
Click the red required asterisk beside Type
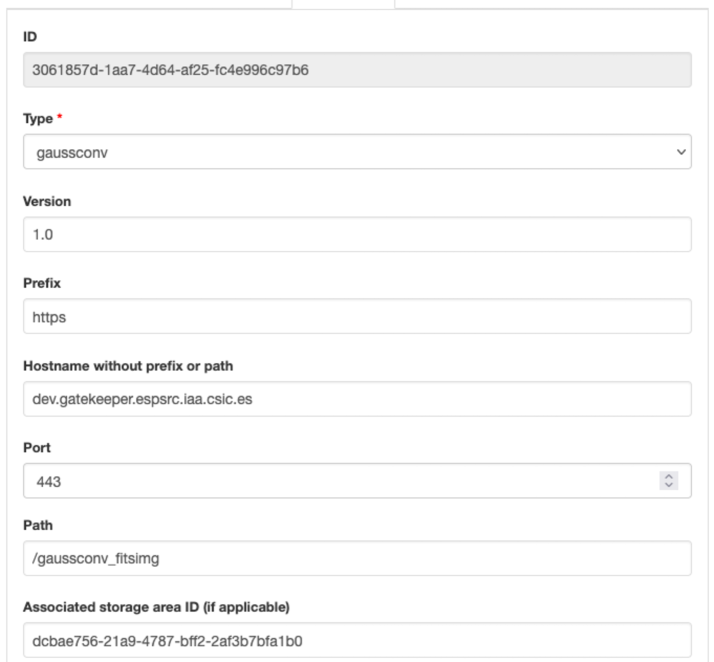(57, 118)
